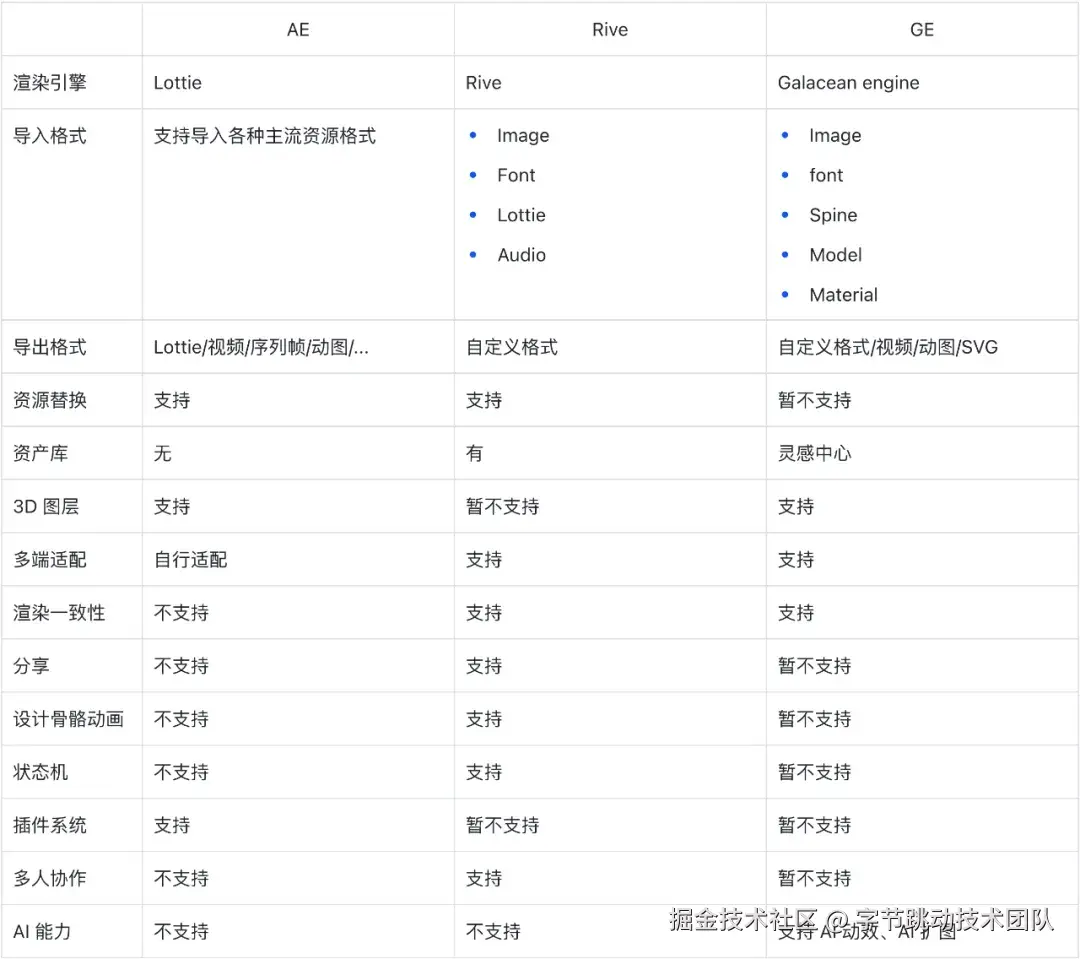Click the Material bullet item under GE
This screenshot has height=959, width=1080.
tap(843, 295)
